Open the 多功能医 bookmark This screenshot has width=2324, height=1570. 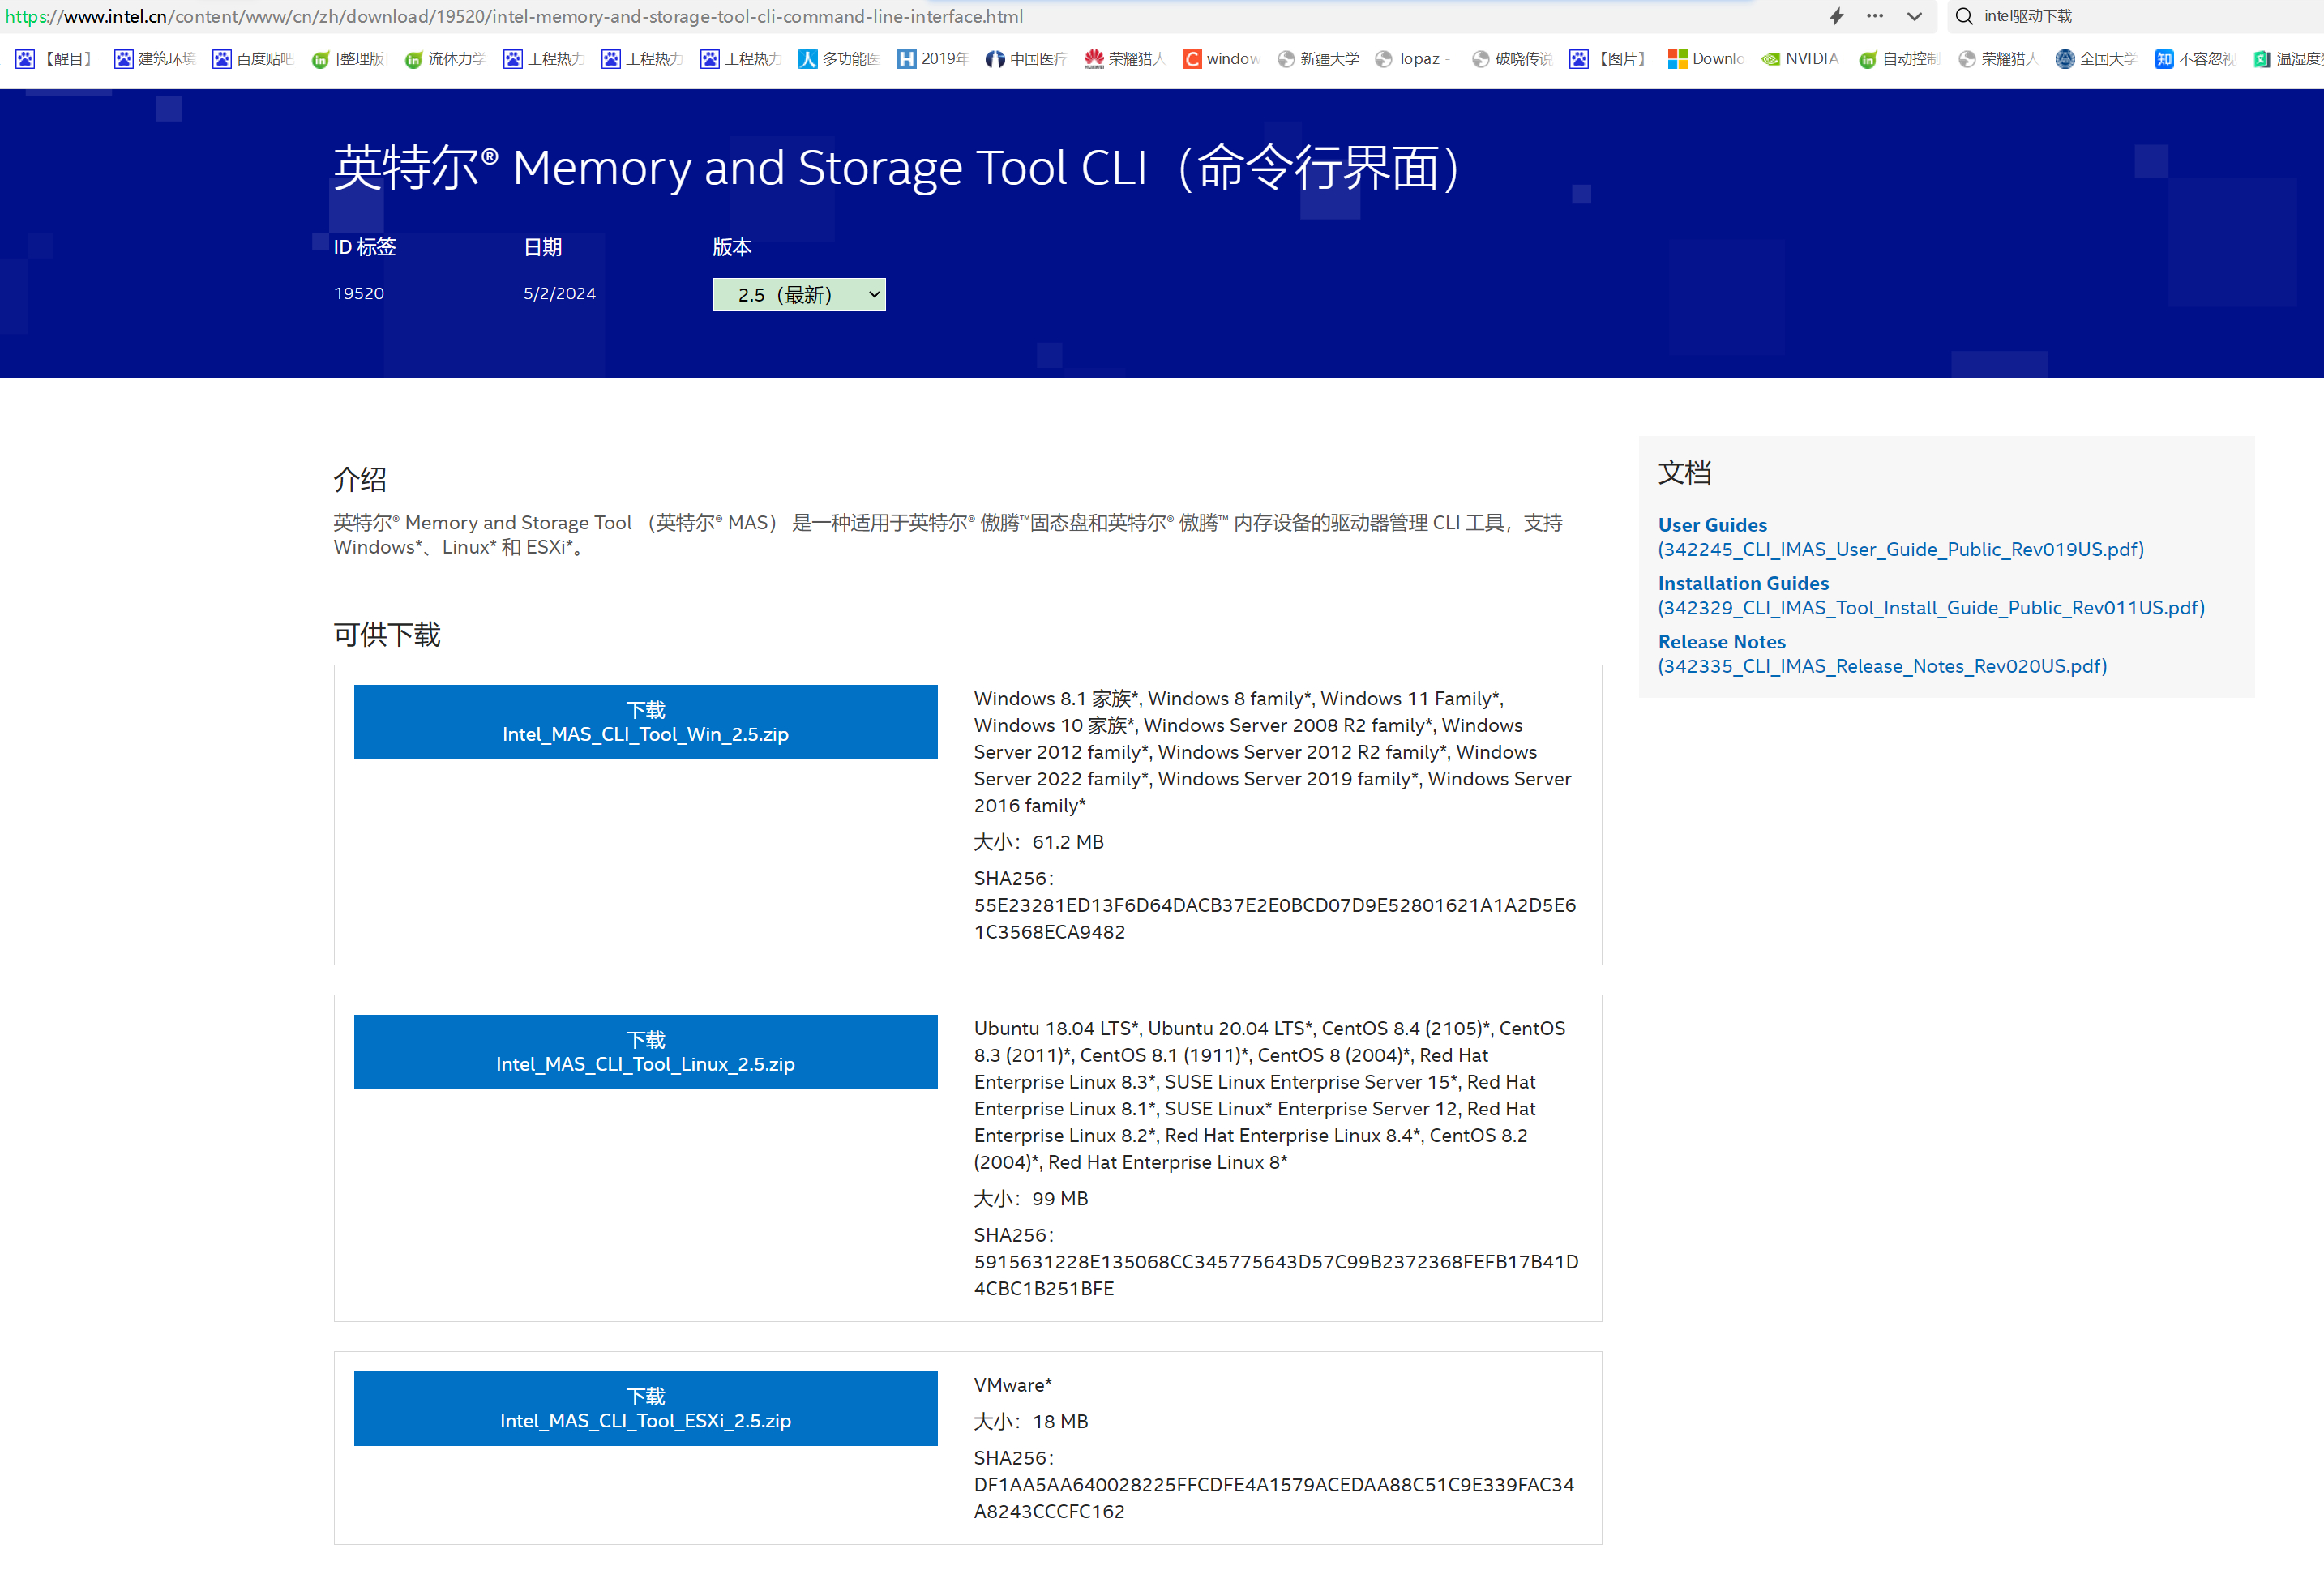point(839,59)
